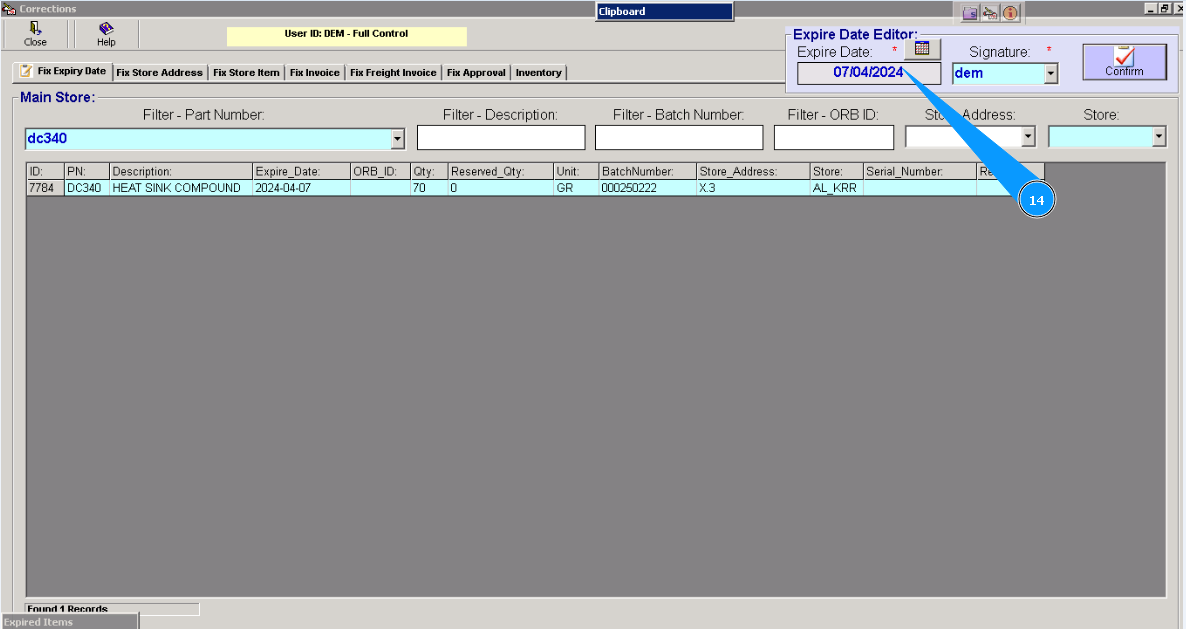Click the Expire_Date column header
This screenshot has width=1186, height=630.
(x=302, y=172)
